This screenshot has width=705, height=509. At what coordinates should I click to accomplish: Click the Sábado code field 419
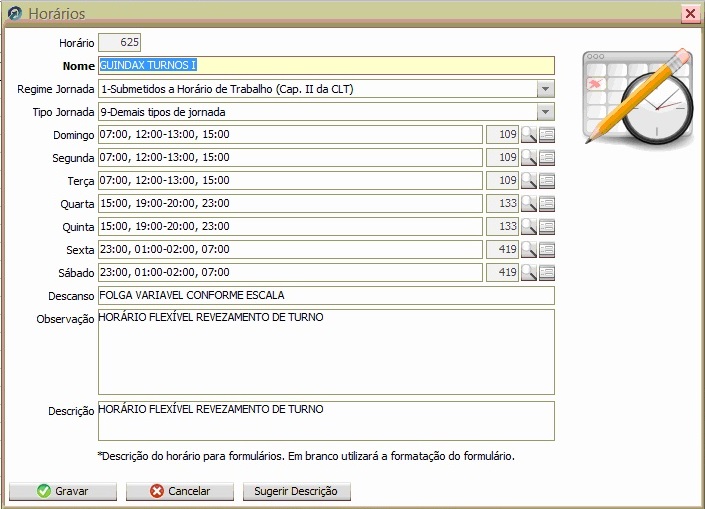503,272
